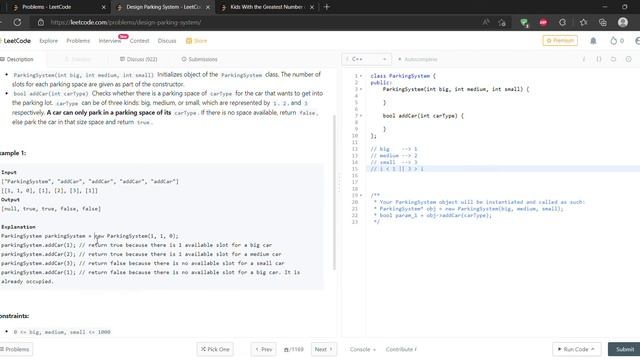The width and height of the screenshot is (640, 360).
Task: Click the curly-braces format icon in the editor toolbar
Action: click(599, 59)
